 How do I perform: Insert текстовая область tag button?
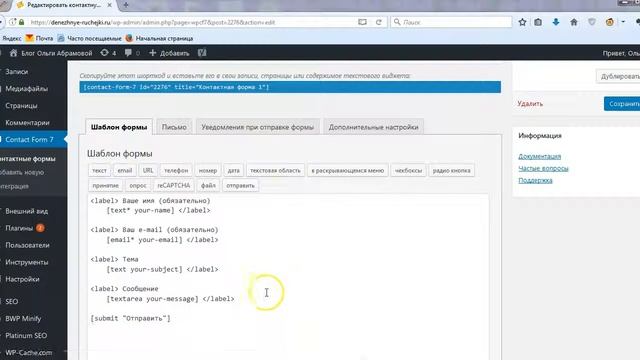pos(275,171)
